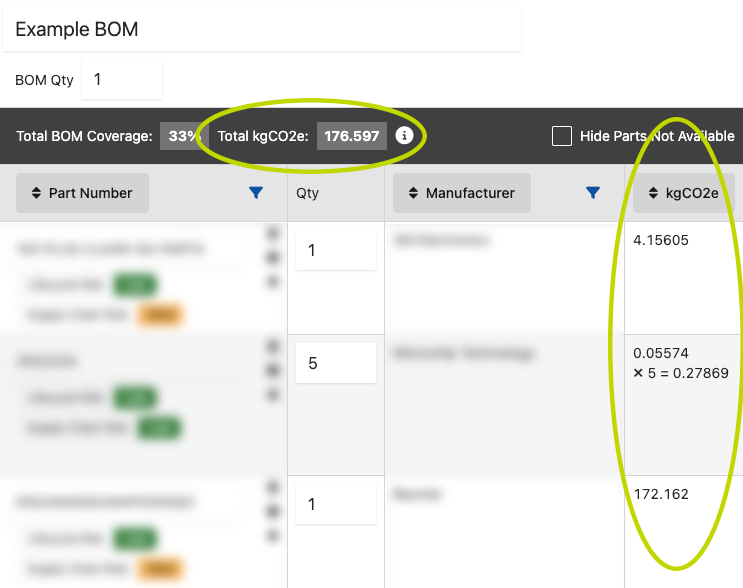The width and height of the screenshot is (743, 588).
Task: Click the middle action icon in the quantity-5 part row
Action: pyautogui.click(x=271, y=371)
